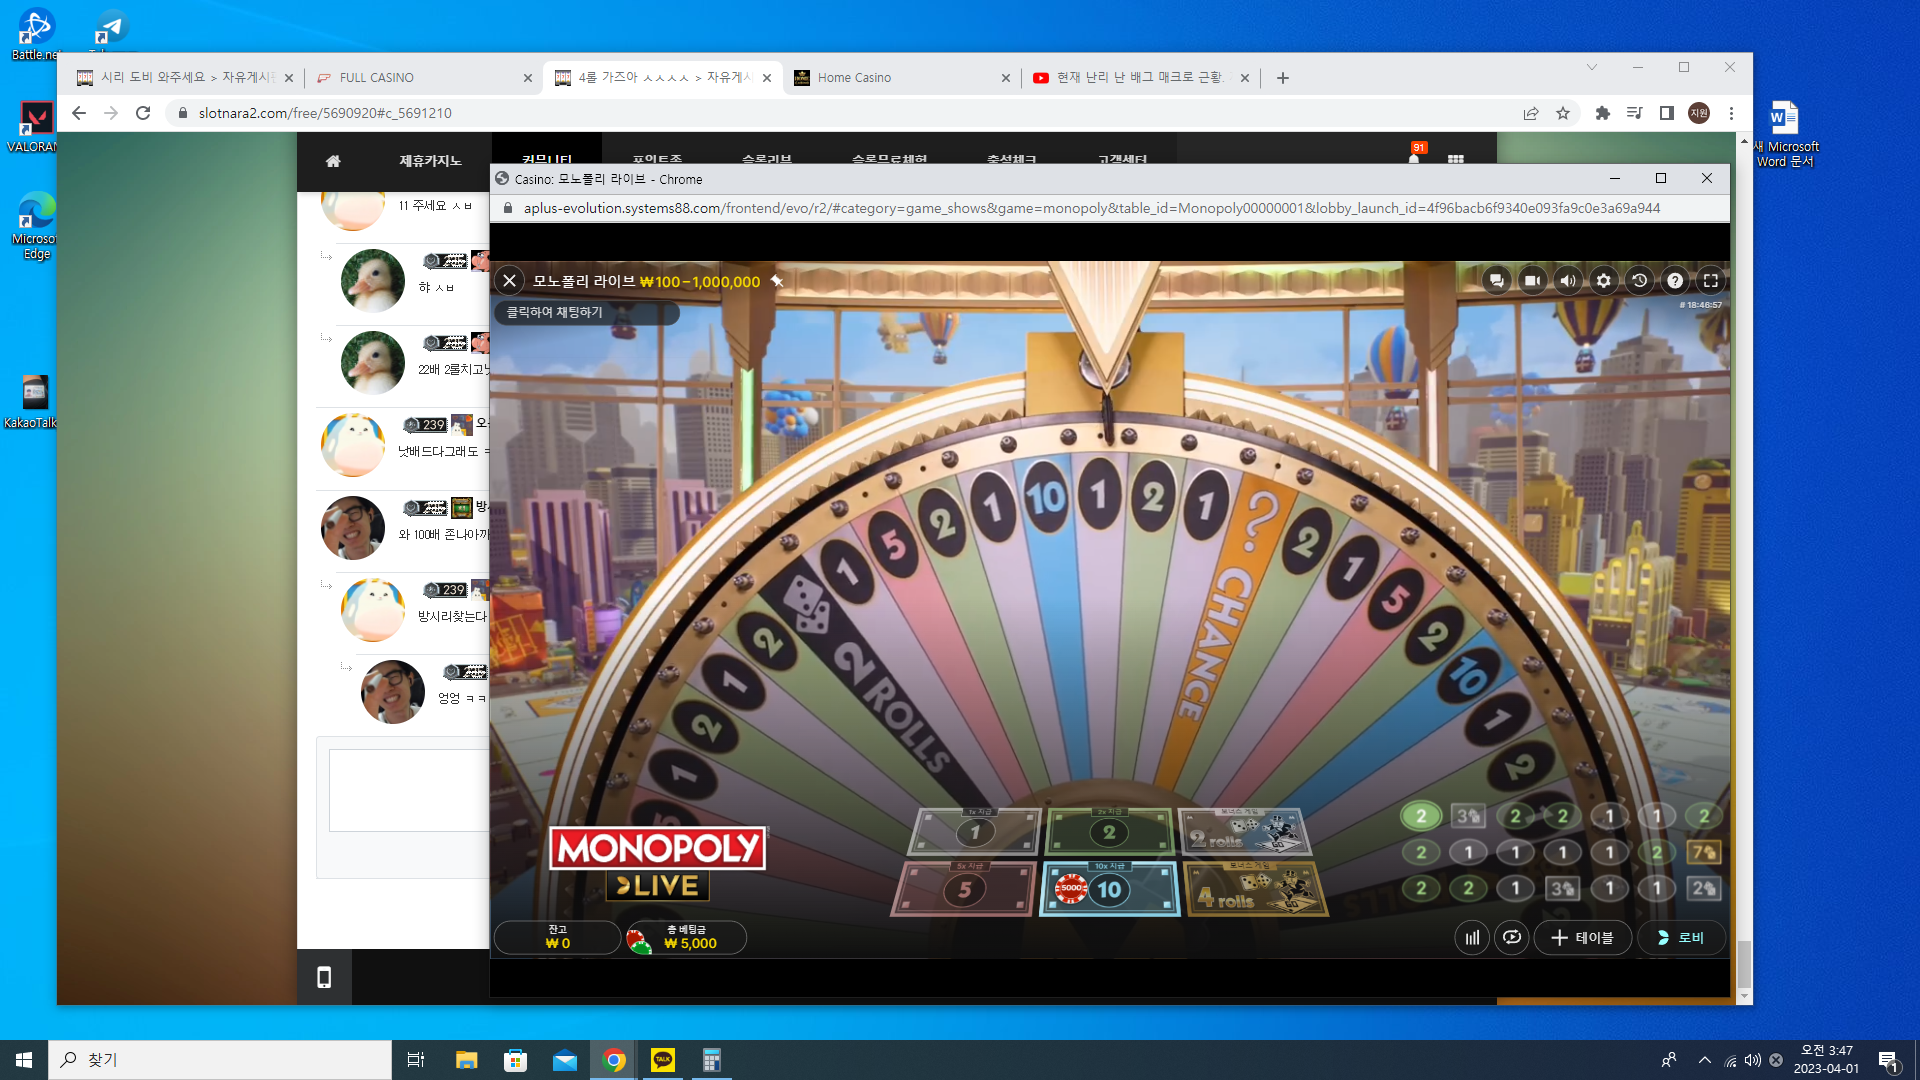
Task: Switch to the YouTube tab
Action: coord(1139,78)
